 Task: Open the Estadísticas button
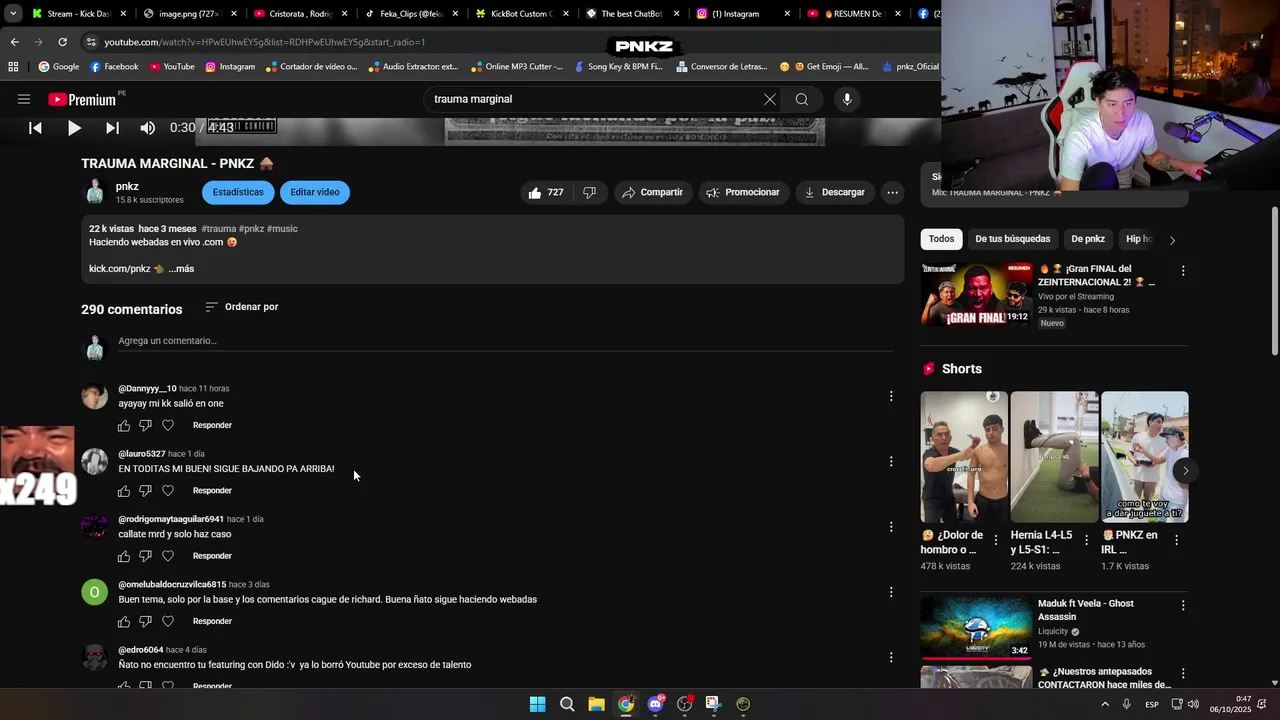pyautogui.click(x=238, y=192)
